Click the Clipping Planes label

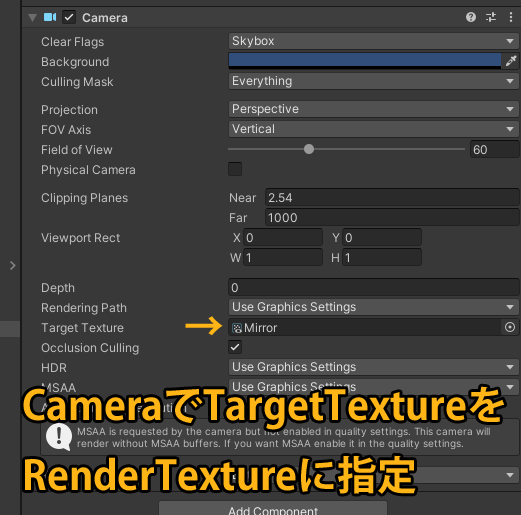[84, 198]
